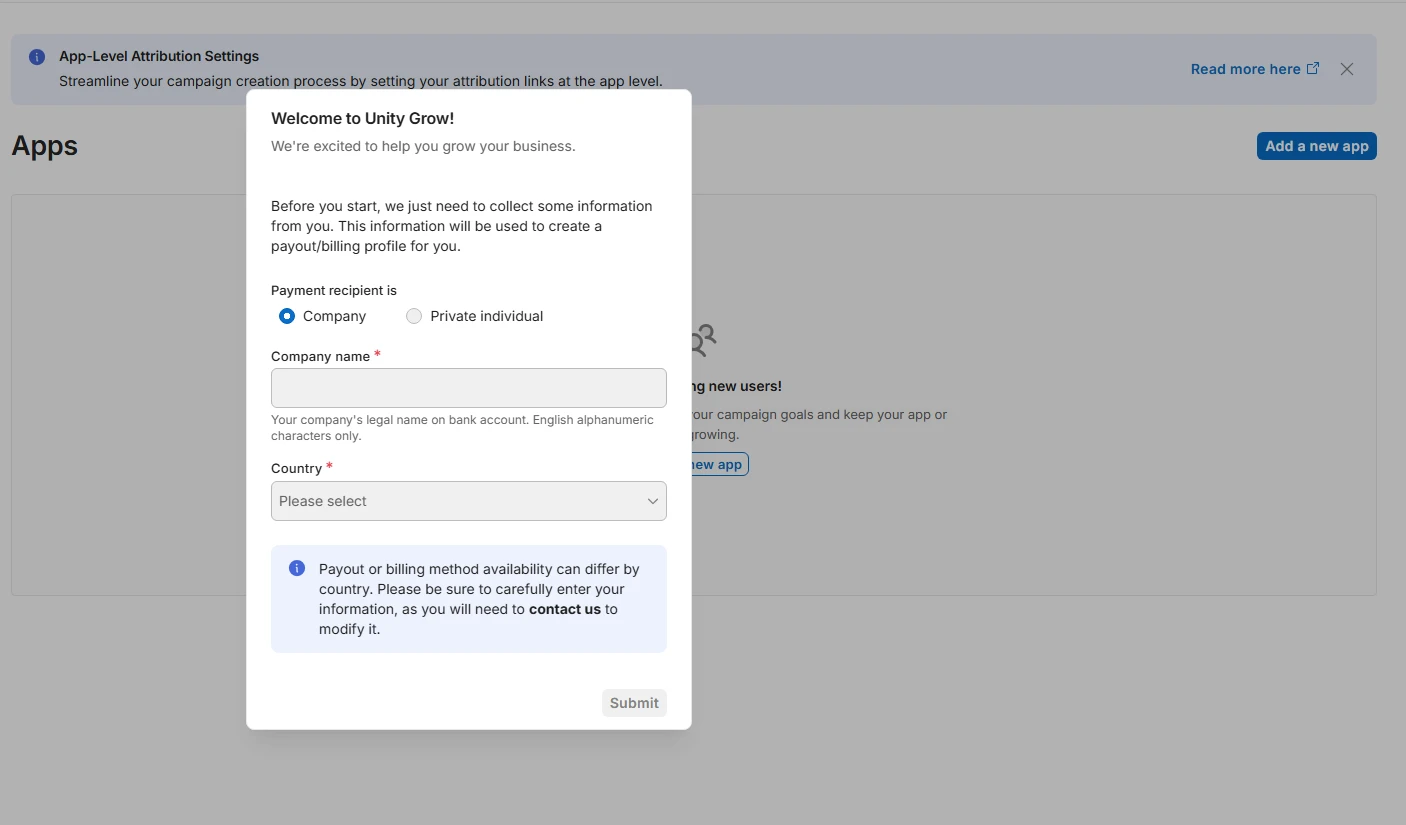Click the text We're excited to help you grow
Viewport: 1406px width, 825px height.
tap(423, 146)
